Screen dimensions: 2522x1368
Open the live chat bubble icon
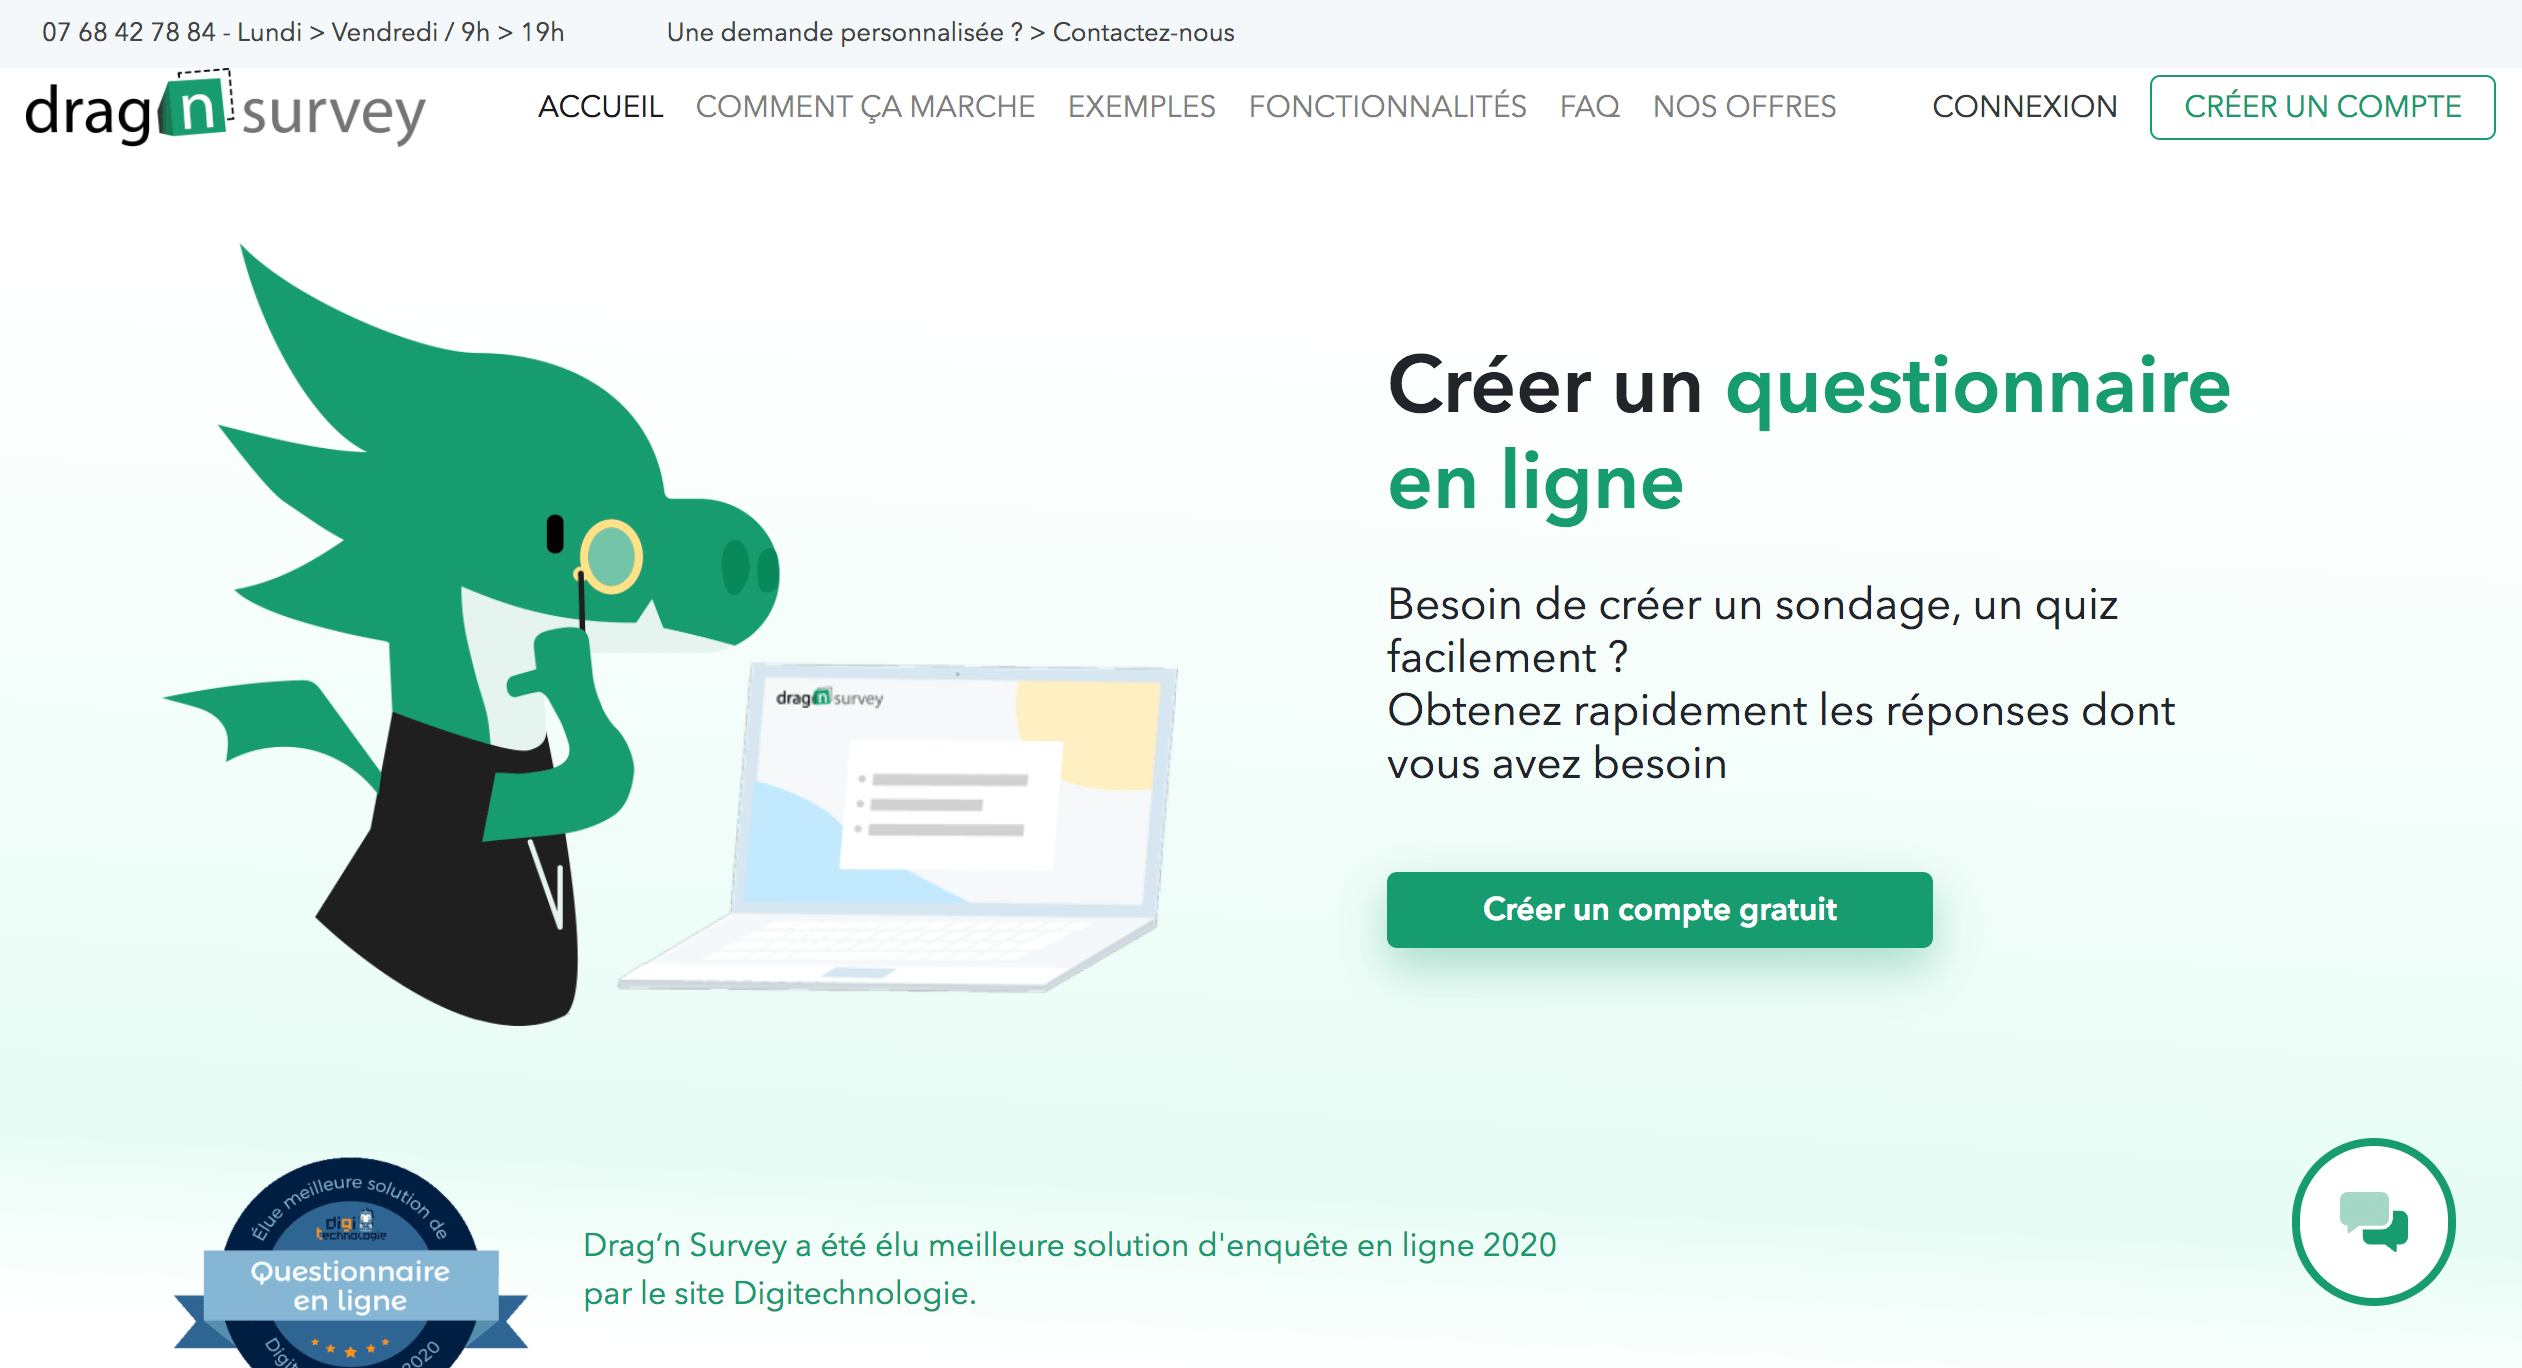coord(2373,1221)
